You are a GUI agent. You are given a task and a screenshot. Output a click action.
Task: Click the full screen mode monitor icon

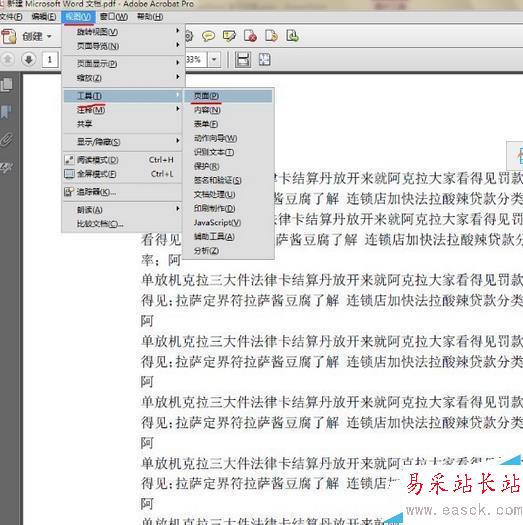[69, 174]
